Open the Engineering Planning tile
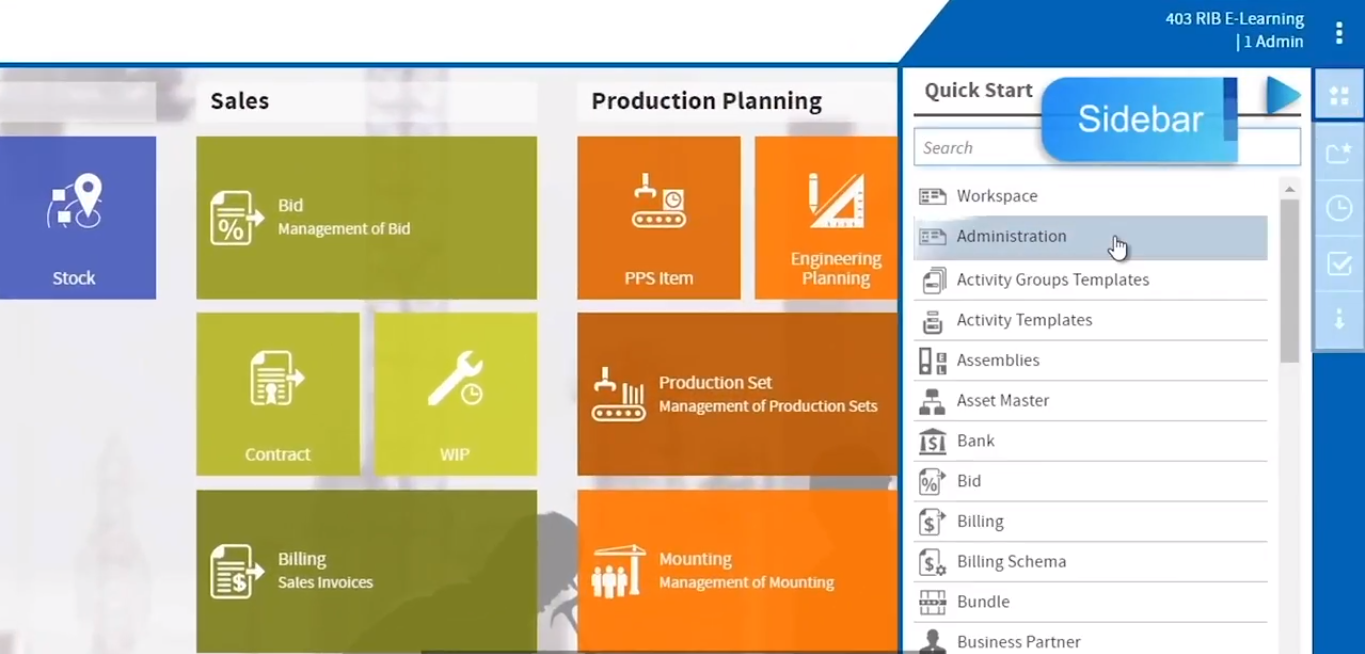The height and width of the screenshot is (654, 1365). click(826, 217)
